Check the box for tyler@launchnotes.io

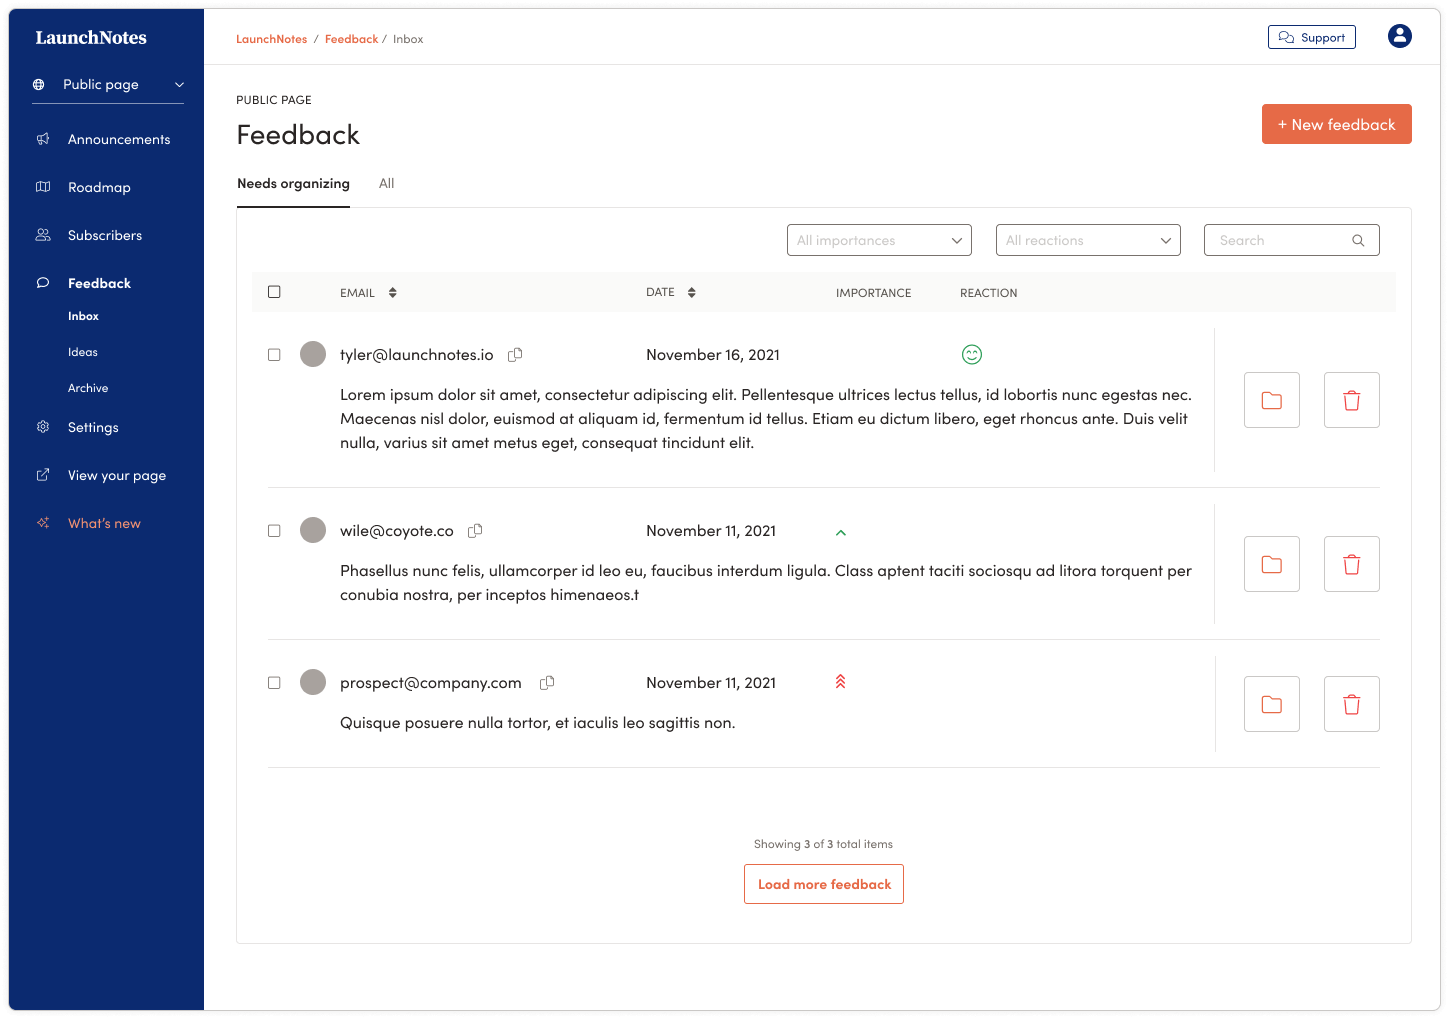click(x=274, y=355)
